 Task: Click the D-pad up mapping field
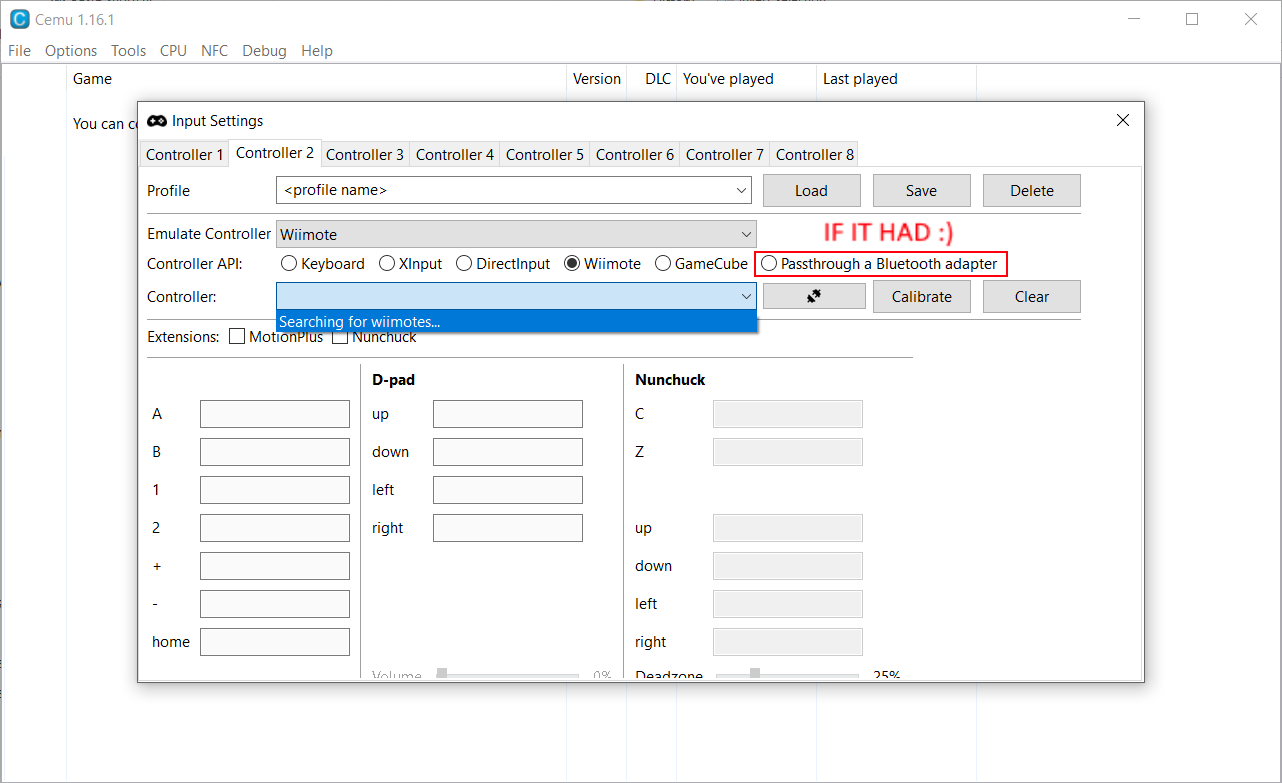tap(508, 414)
